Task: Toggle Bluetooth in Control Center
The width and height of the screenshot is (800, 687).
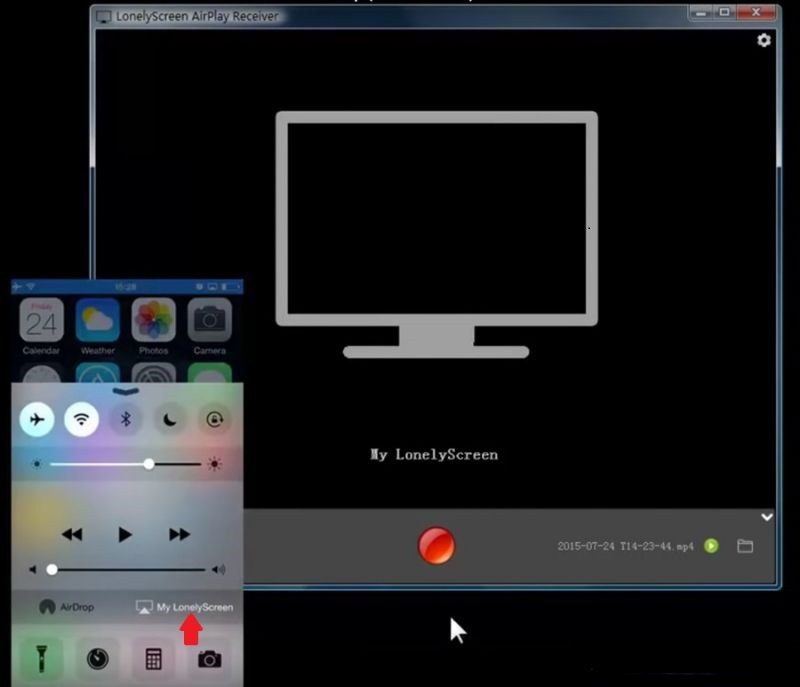Action: point(126,419)
